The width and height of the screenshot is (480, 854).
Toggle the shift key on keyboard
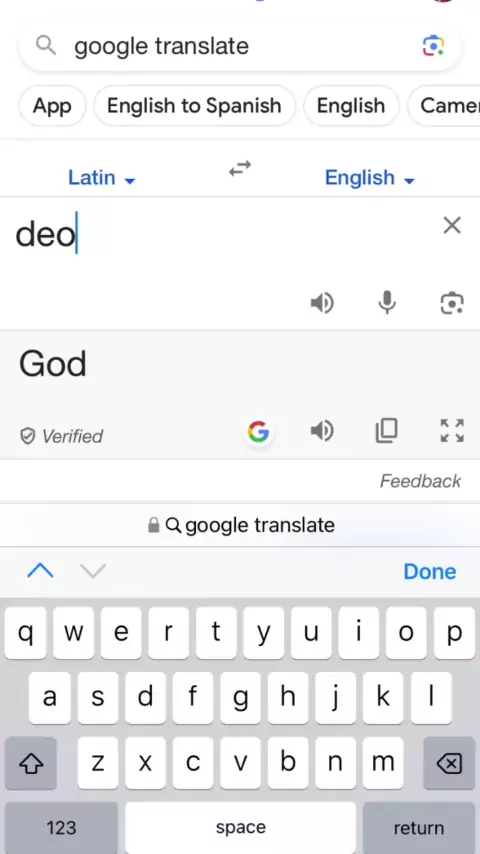click(31, 764)
